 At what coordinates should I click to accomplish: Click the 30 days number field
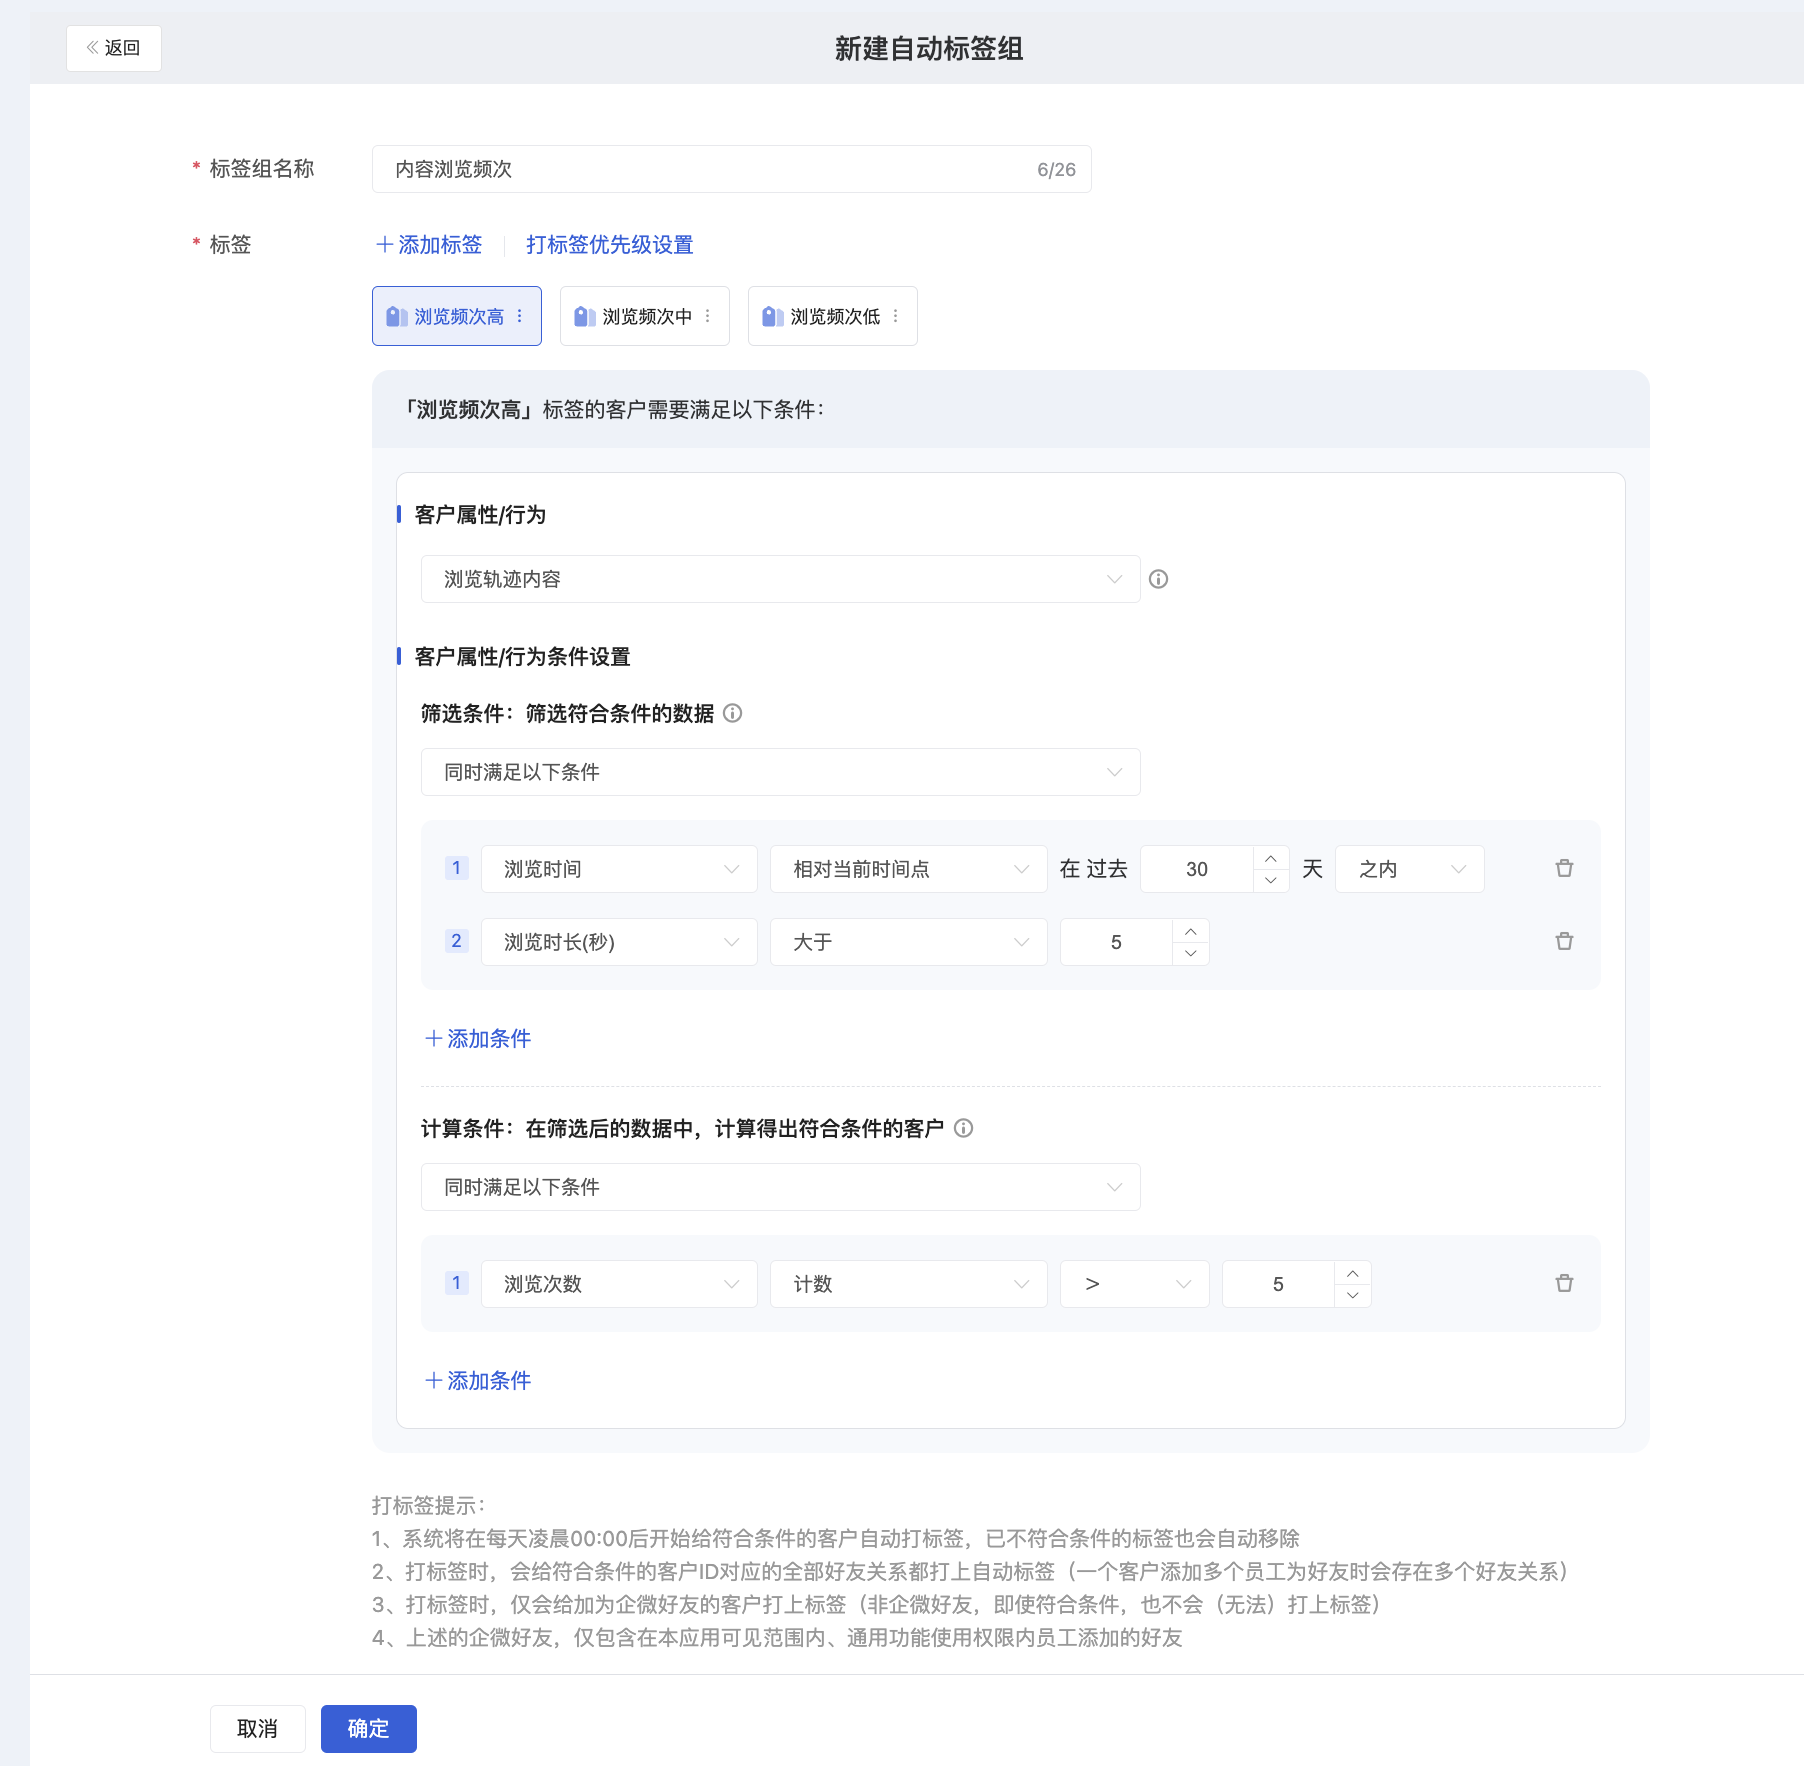click(1197, 869)
